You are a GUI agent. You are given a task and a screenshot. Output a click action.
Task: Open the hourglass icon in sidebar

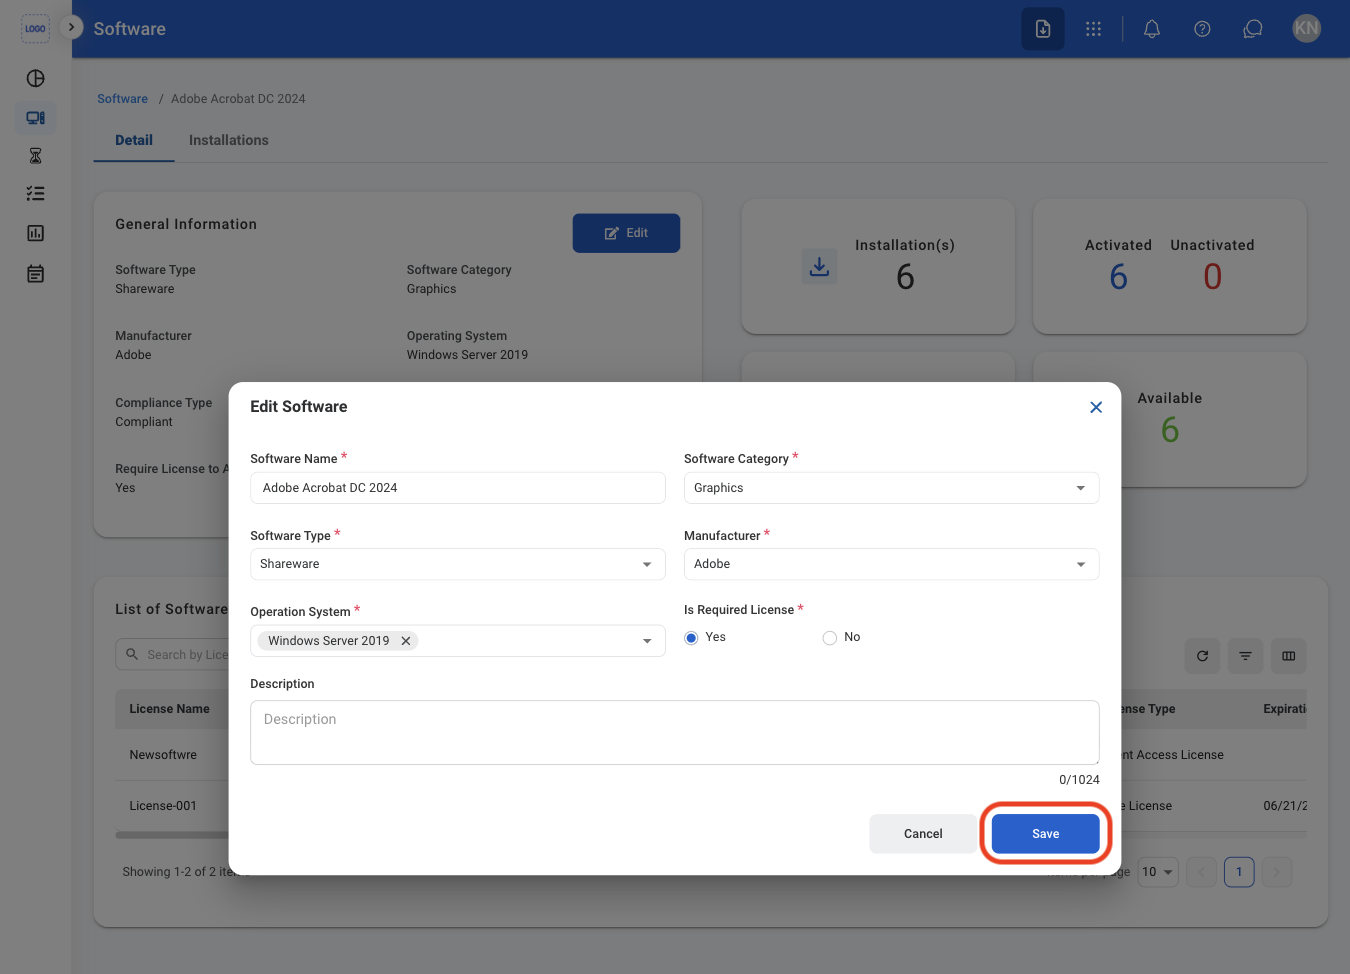[35, 155]
